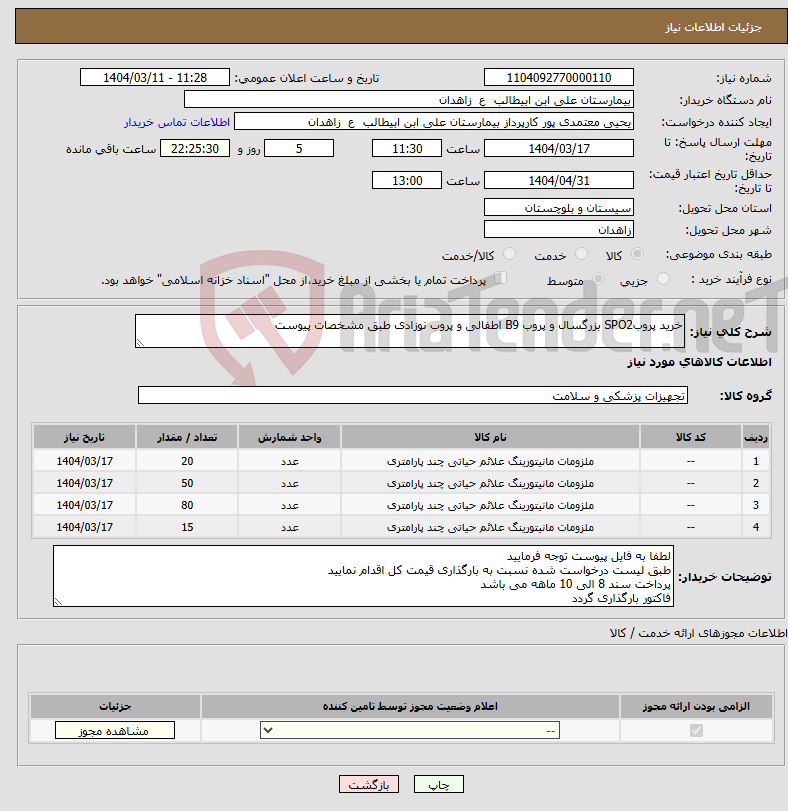Click the چاپ print button
Viewport: 788px width, 811px height.
(x=438, y=784)
